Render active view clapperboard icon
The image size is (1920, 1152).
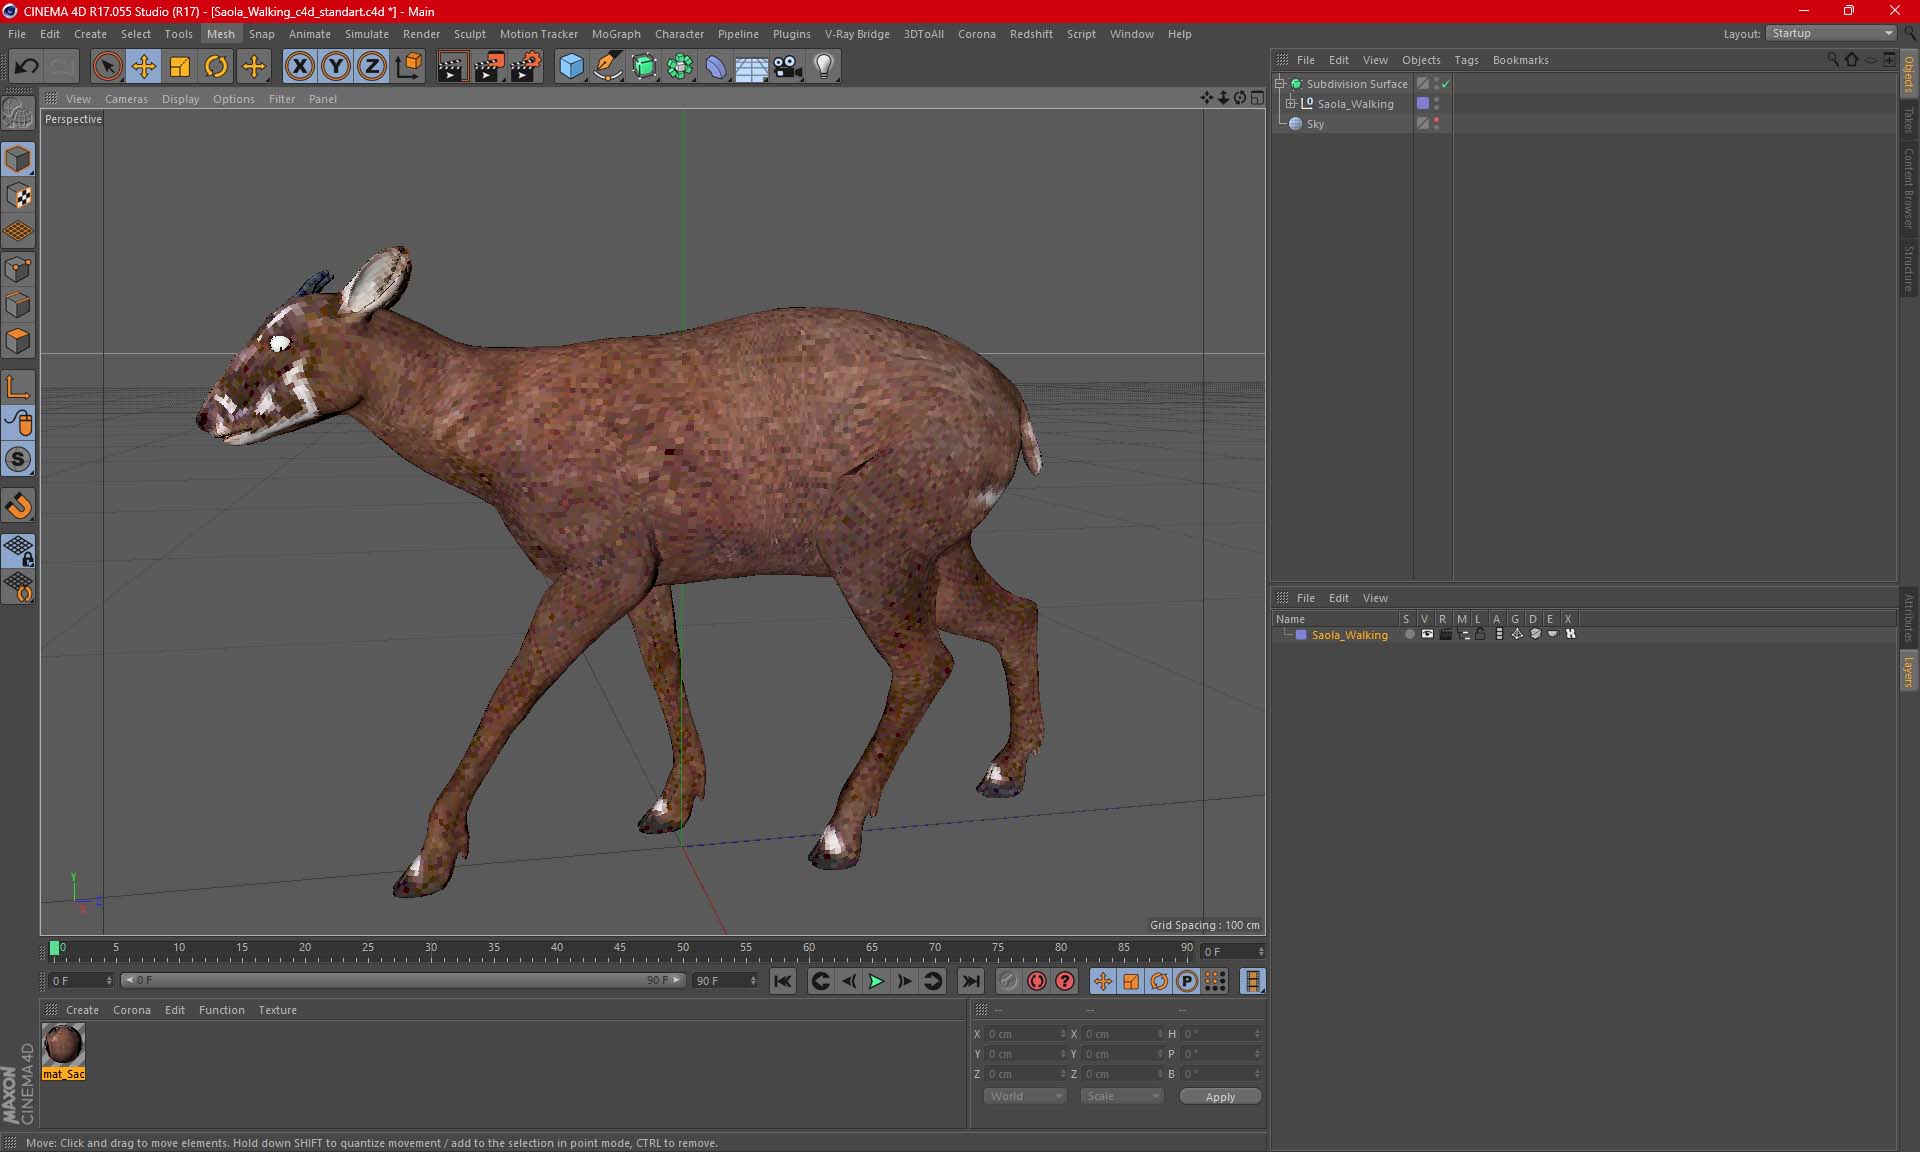[x=452, y=67]
